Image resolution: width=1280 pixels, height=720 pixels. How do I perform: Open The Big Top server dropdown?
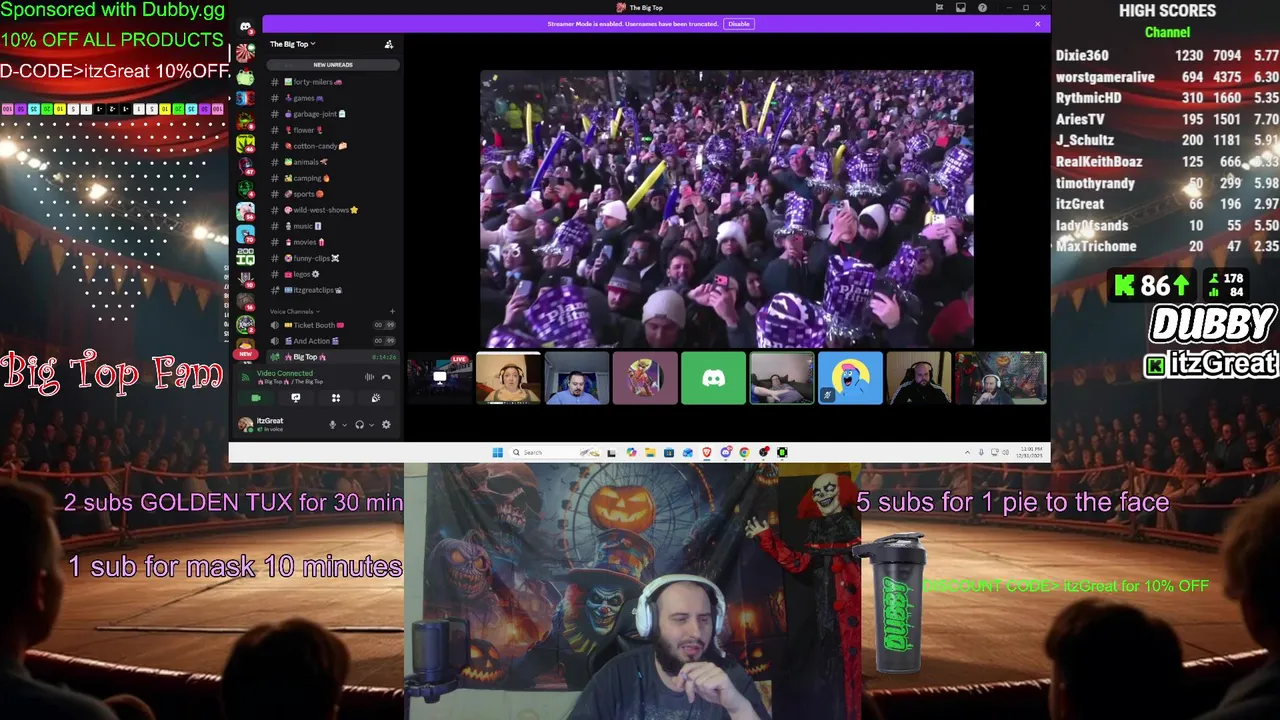click(x=292, y=44)
